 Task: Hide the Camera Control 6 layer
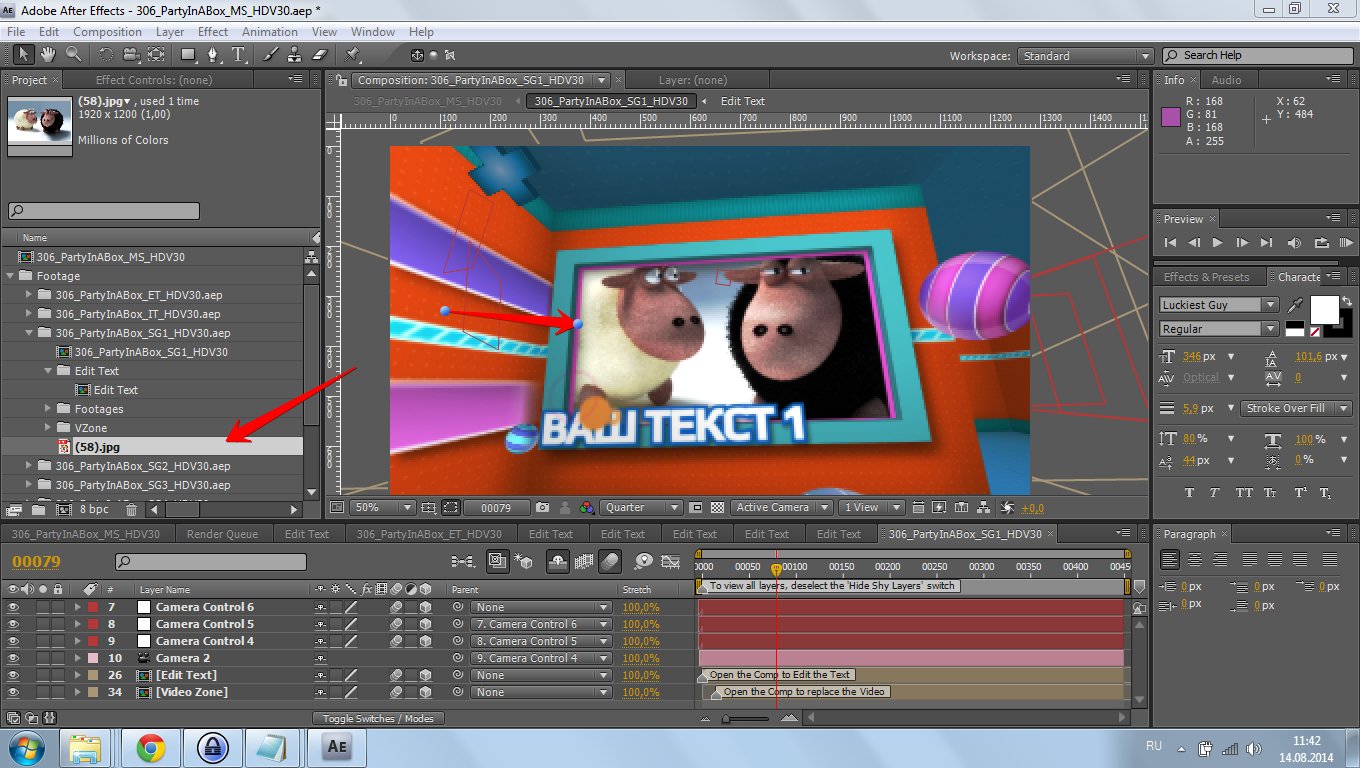(x=13, y=607)
